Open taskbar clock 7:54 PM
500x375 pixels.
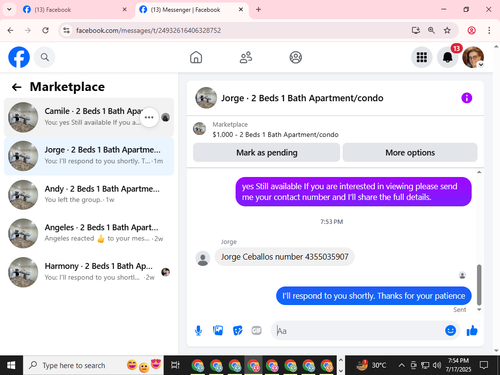458,365
